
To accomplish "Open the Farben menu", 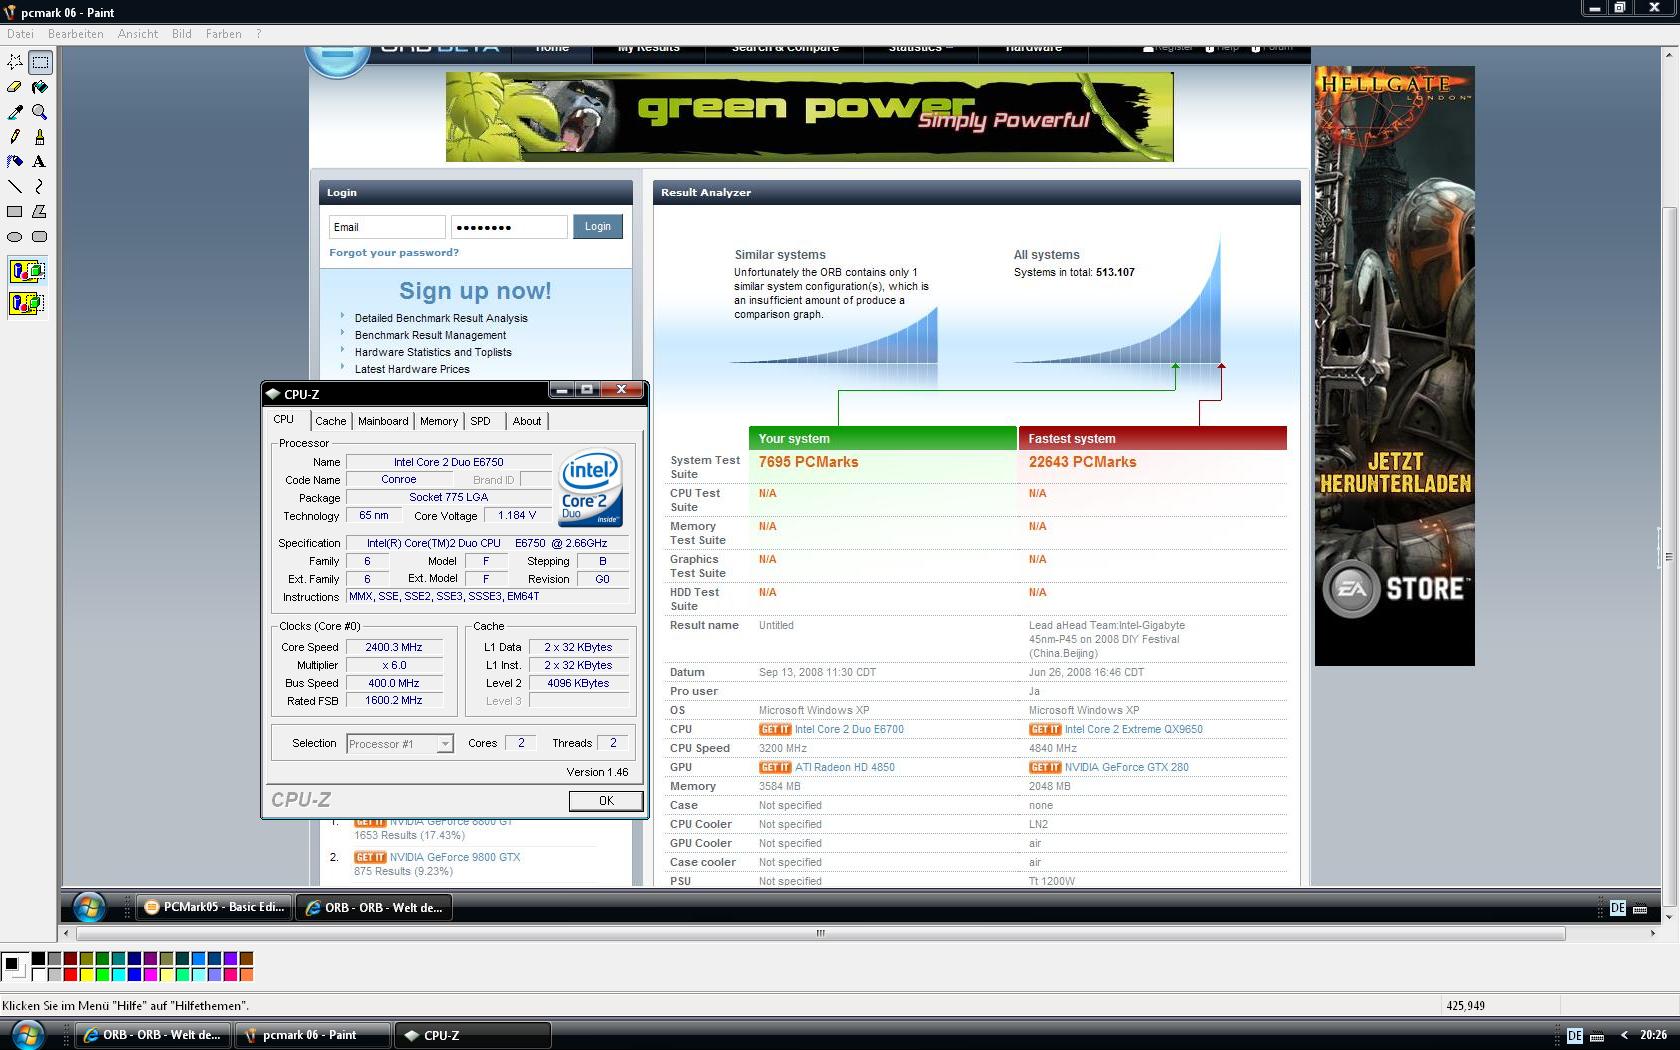I will (224, 34).
